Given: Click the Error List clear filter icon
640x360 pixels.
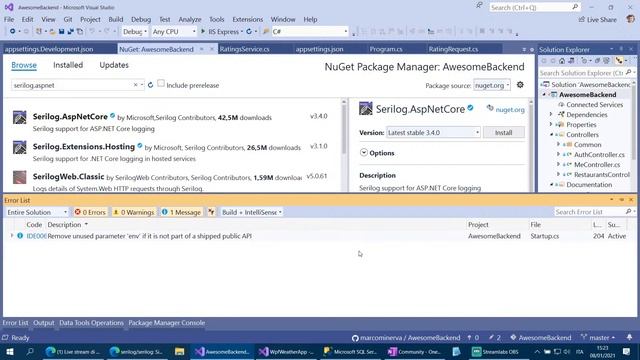Looking at the screenshot, I should (x=211, y=212).
